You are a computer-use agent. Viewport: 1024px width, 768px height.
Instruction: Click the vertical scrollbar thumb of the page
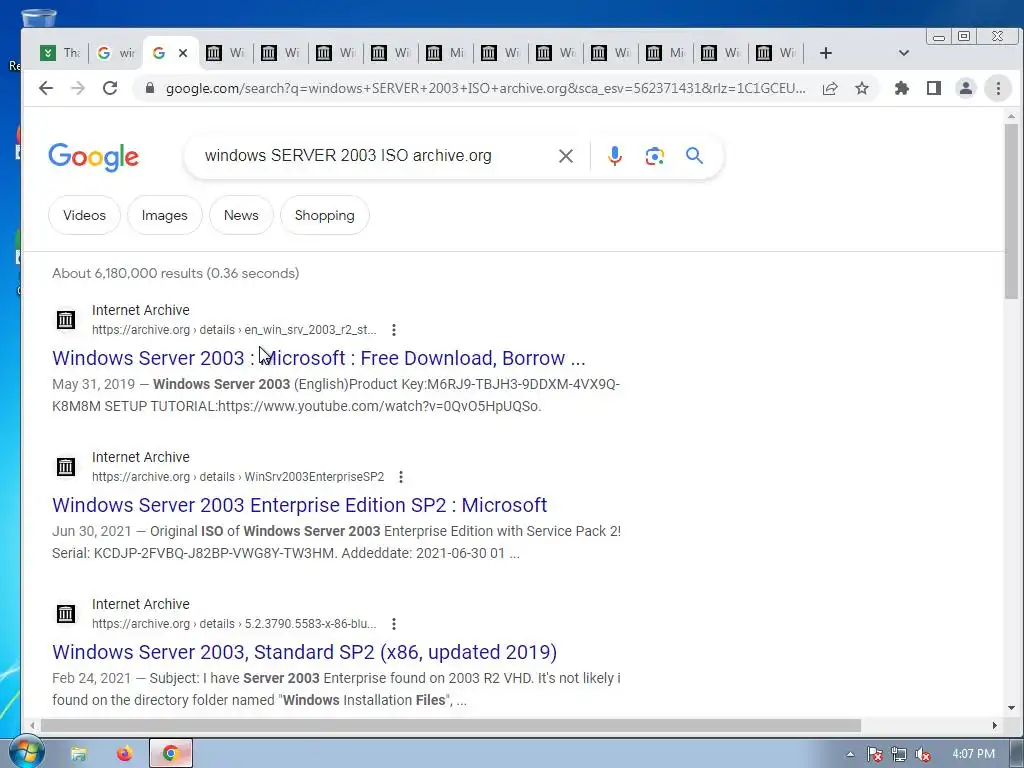pyautogui.click(x=1011, y=210)
